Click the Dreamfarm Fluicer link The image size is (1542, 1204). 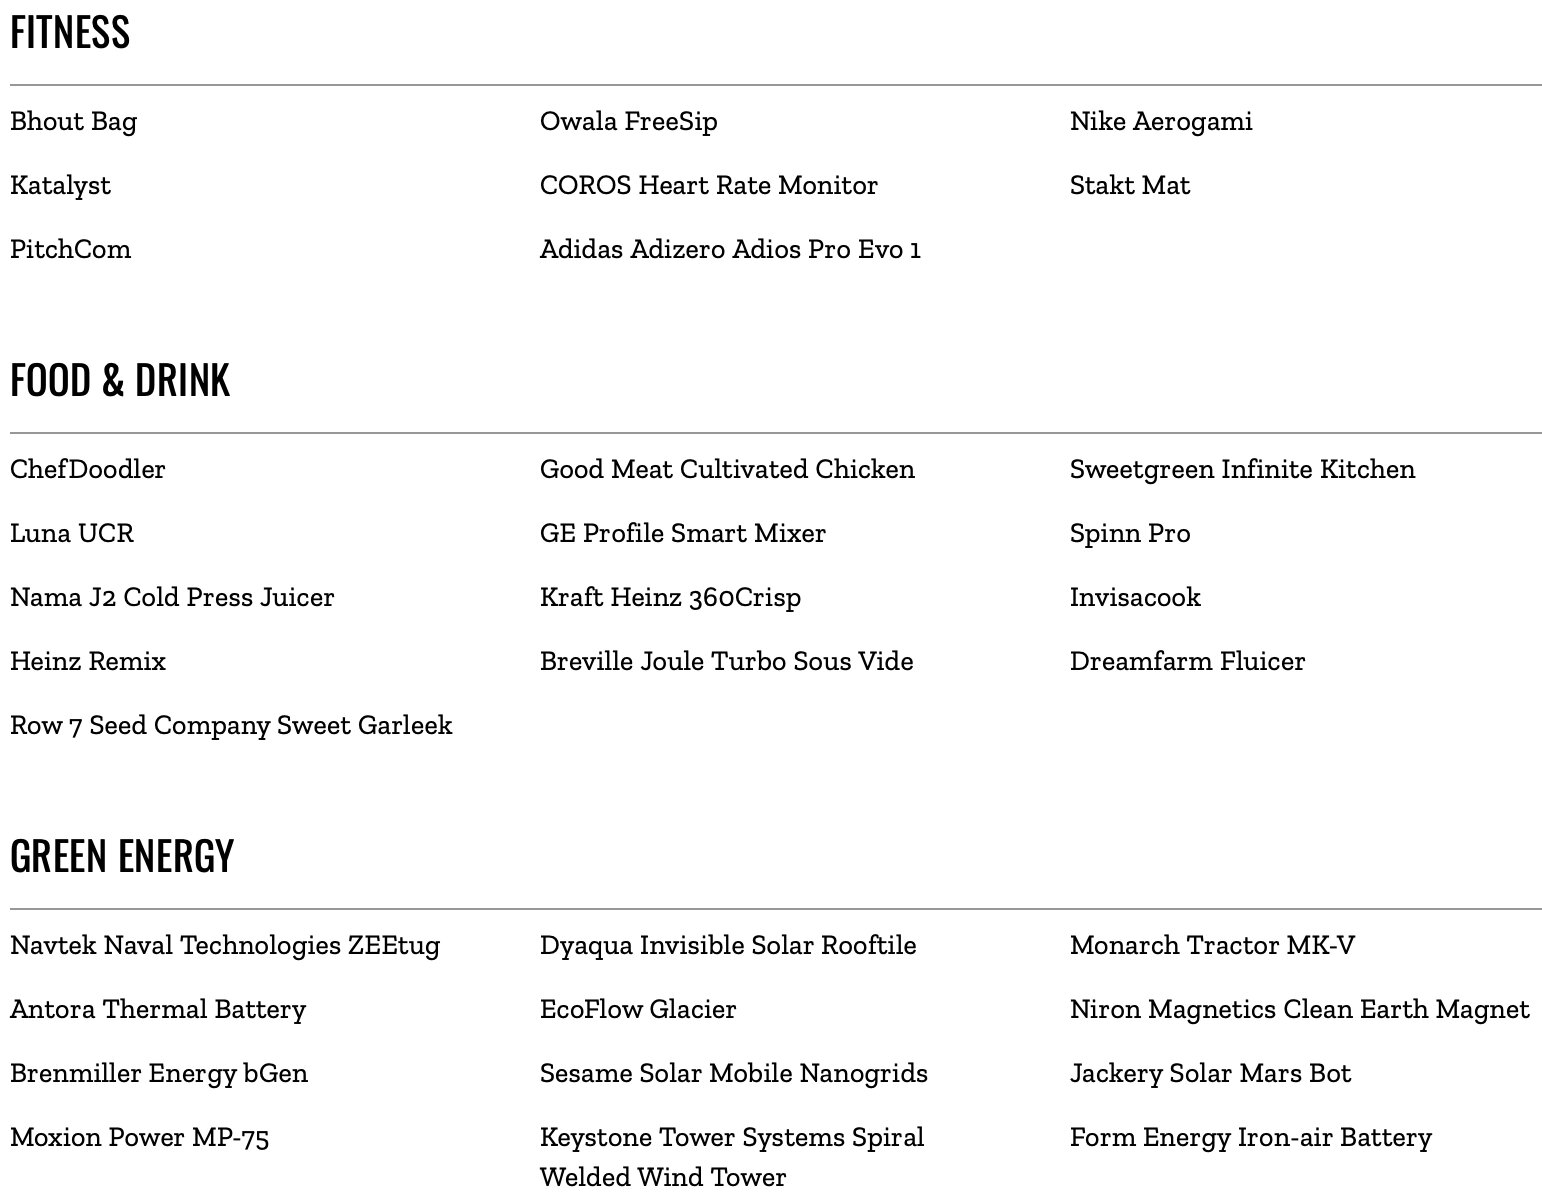[x=1188, y=662]
